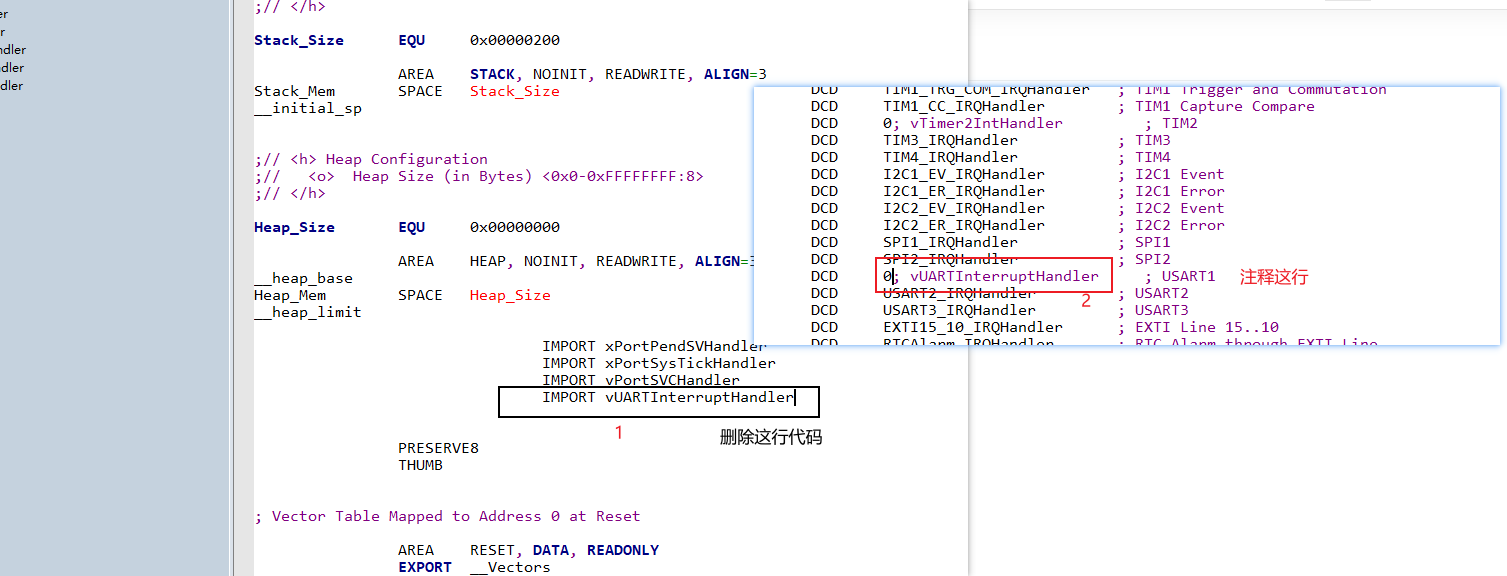Click the STACK area name in the AREA line
The width and height of the screenshot is (1507, 576).
pos(492,75)
